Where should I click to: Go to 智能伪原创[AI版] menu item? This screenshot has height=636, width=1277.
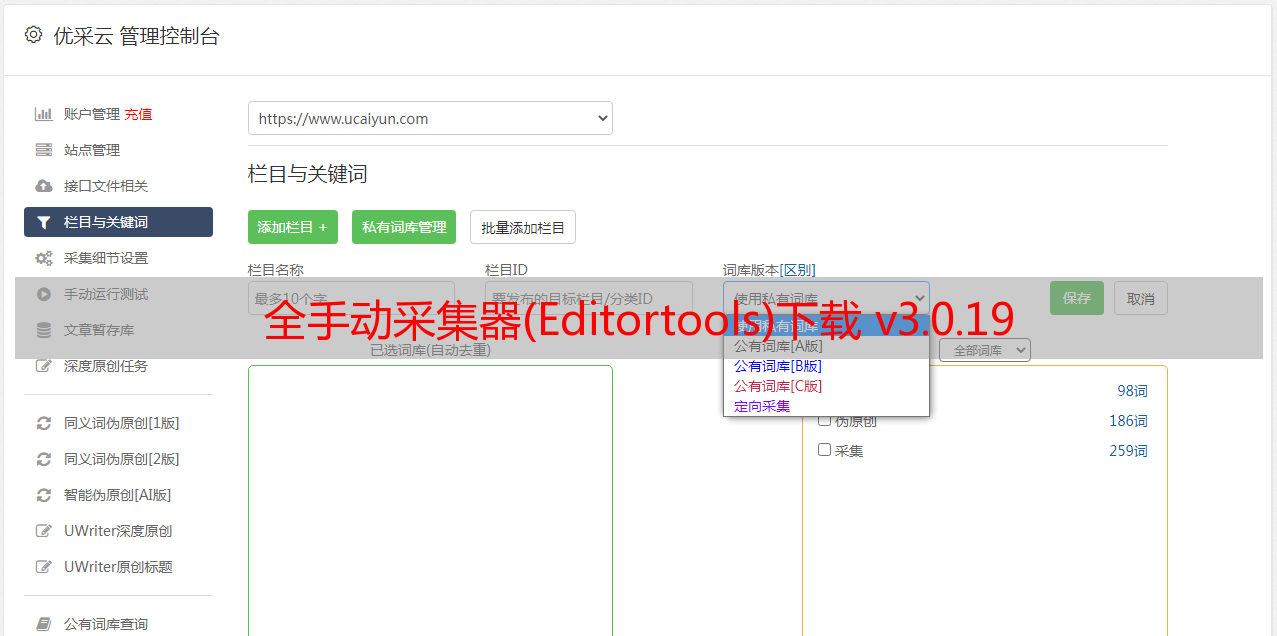coord(118,495)
